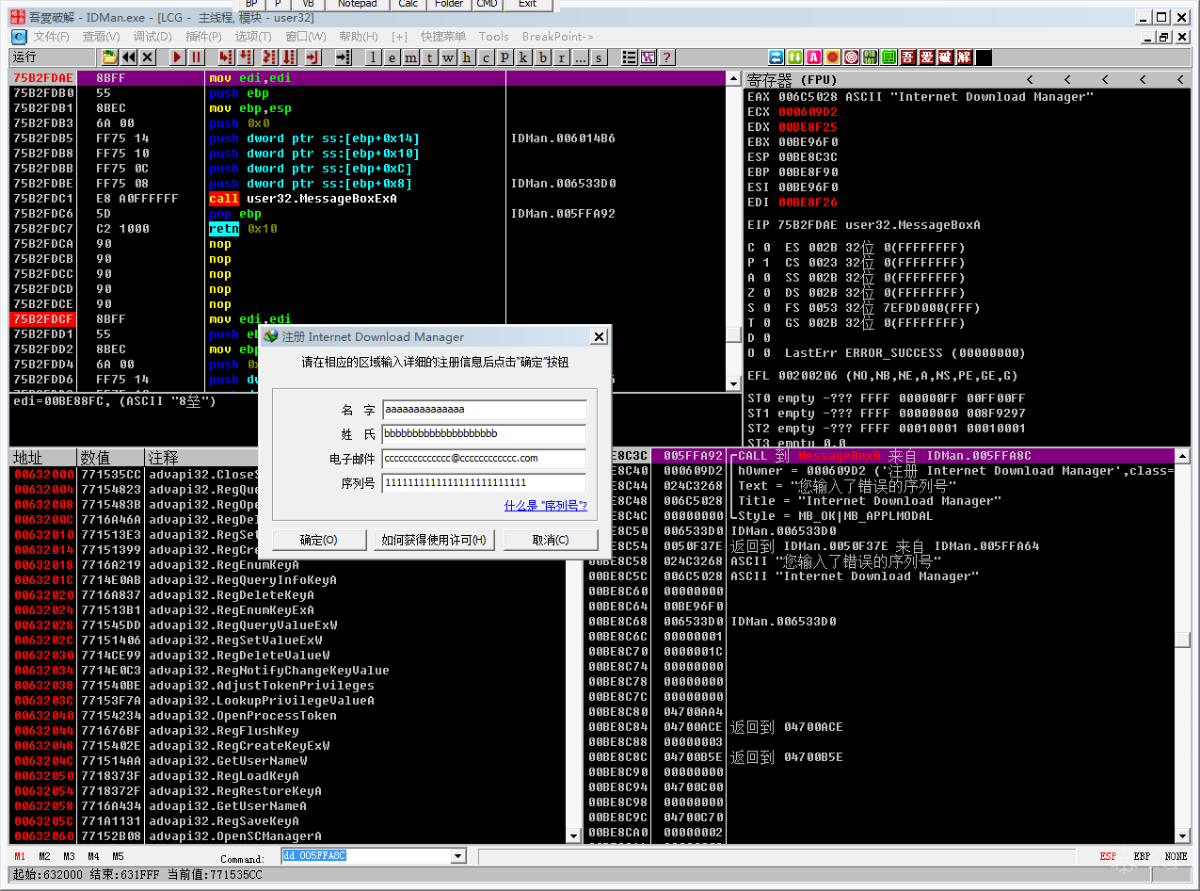
Task: Open the BreakPoint-> menu
Action: [x=557, y=36]
